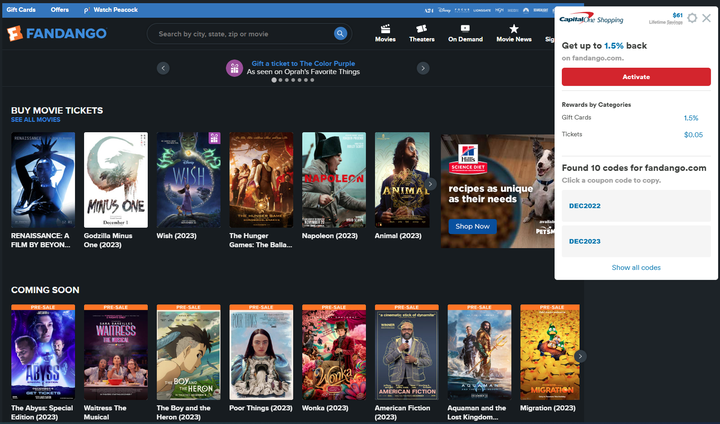
Task: Go to previous promo banner
Action: (163, 68)
